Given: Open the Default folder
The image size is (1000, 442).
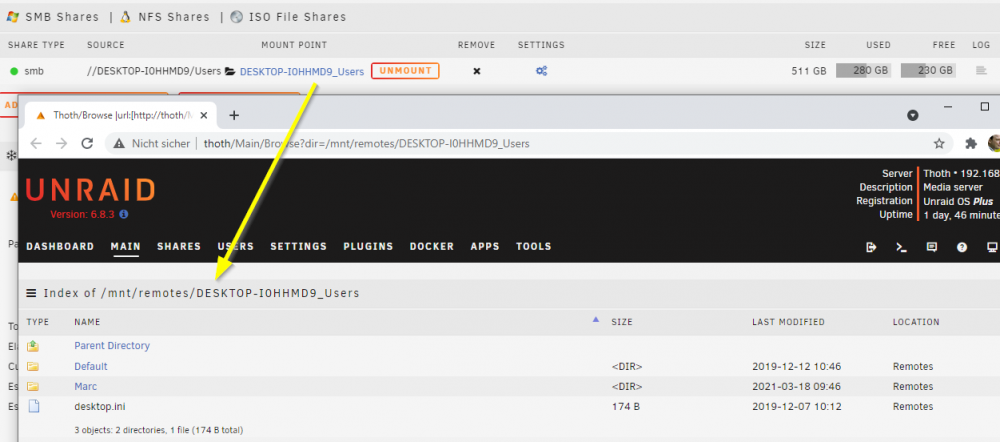Looking at the screenshot, I should [91, 367].
